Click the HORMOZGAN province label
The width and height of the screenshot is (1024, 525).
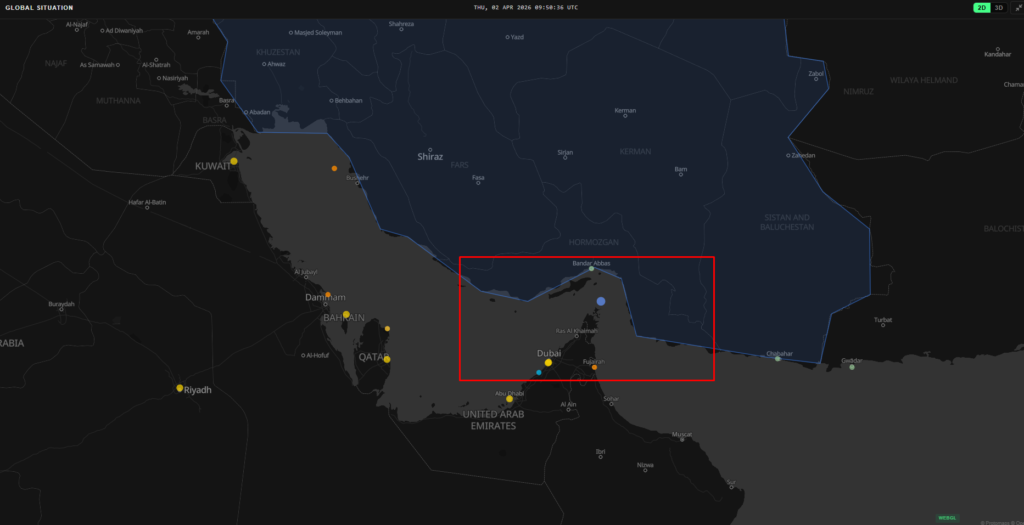[x=593, y=242]
